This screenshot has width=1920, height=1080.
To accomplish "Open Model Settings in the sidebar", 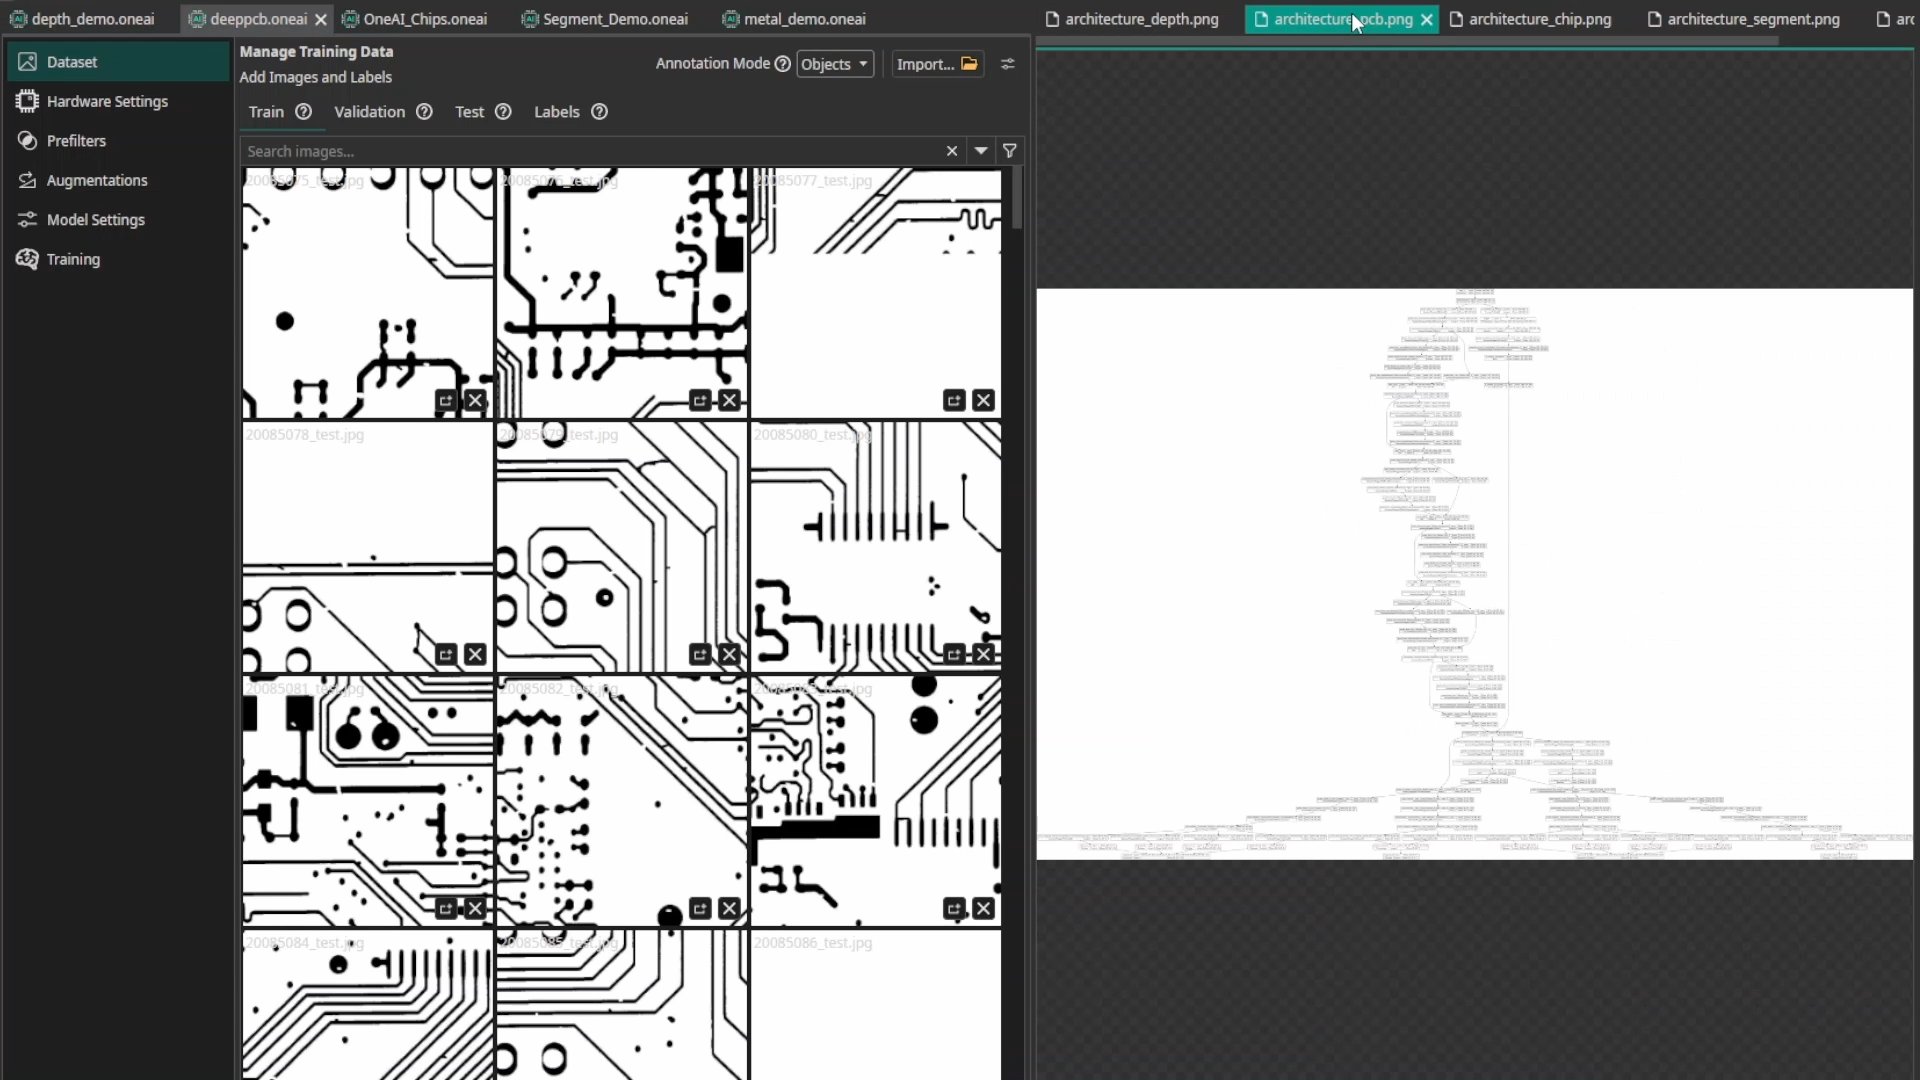I will pyautogui.click(x=95, y=219).
